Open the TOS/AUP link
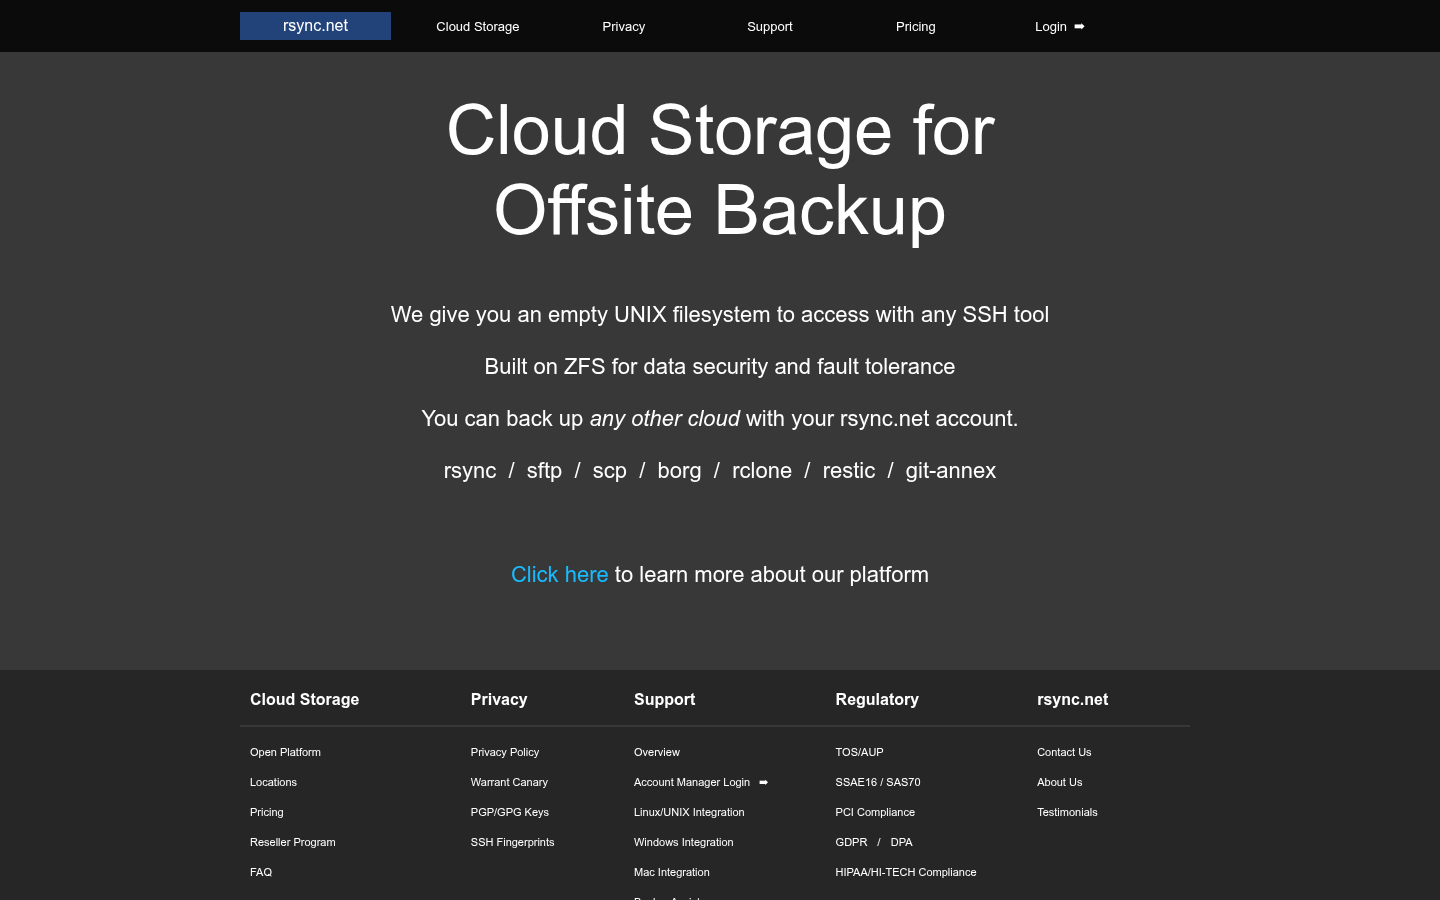This screenshot has width=1440, height=900. click(860, 752)
